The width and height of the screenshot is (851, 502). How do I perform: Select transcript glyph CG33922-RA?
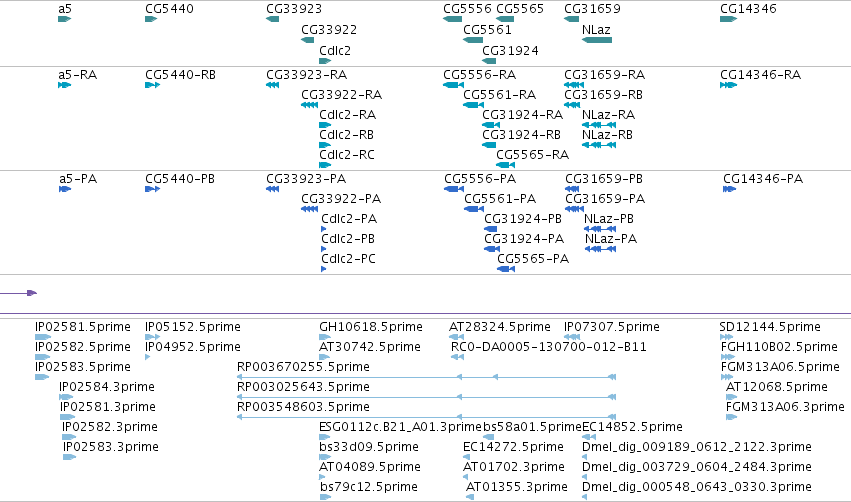click(x=309, y=105)
